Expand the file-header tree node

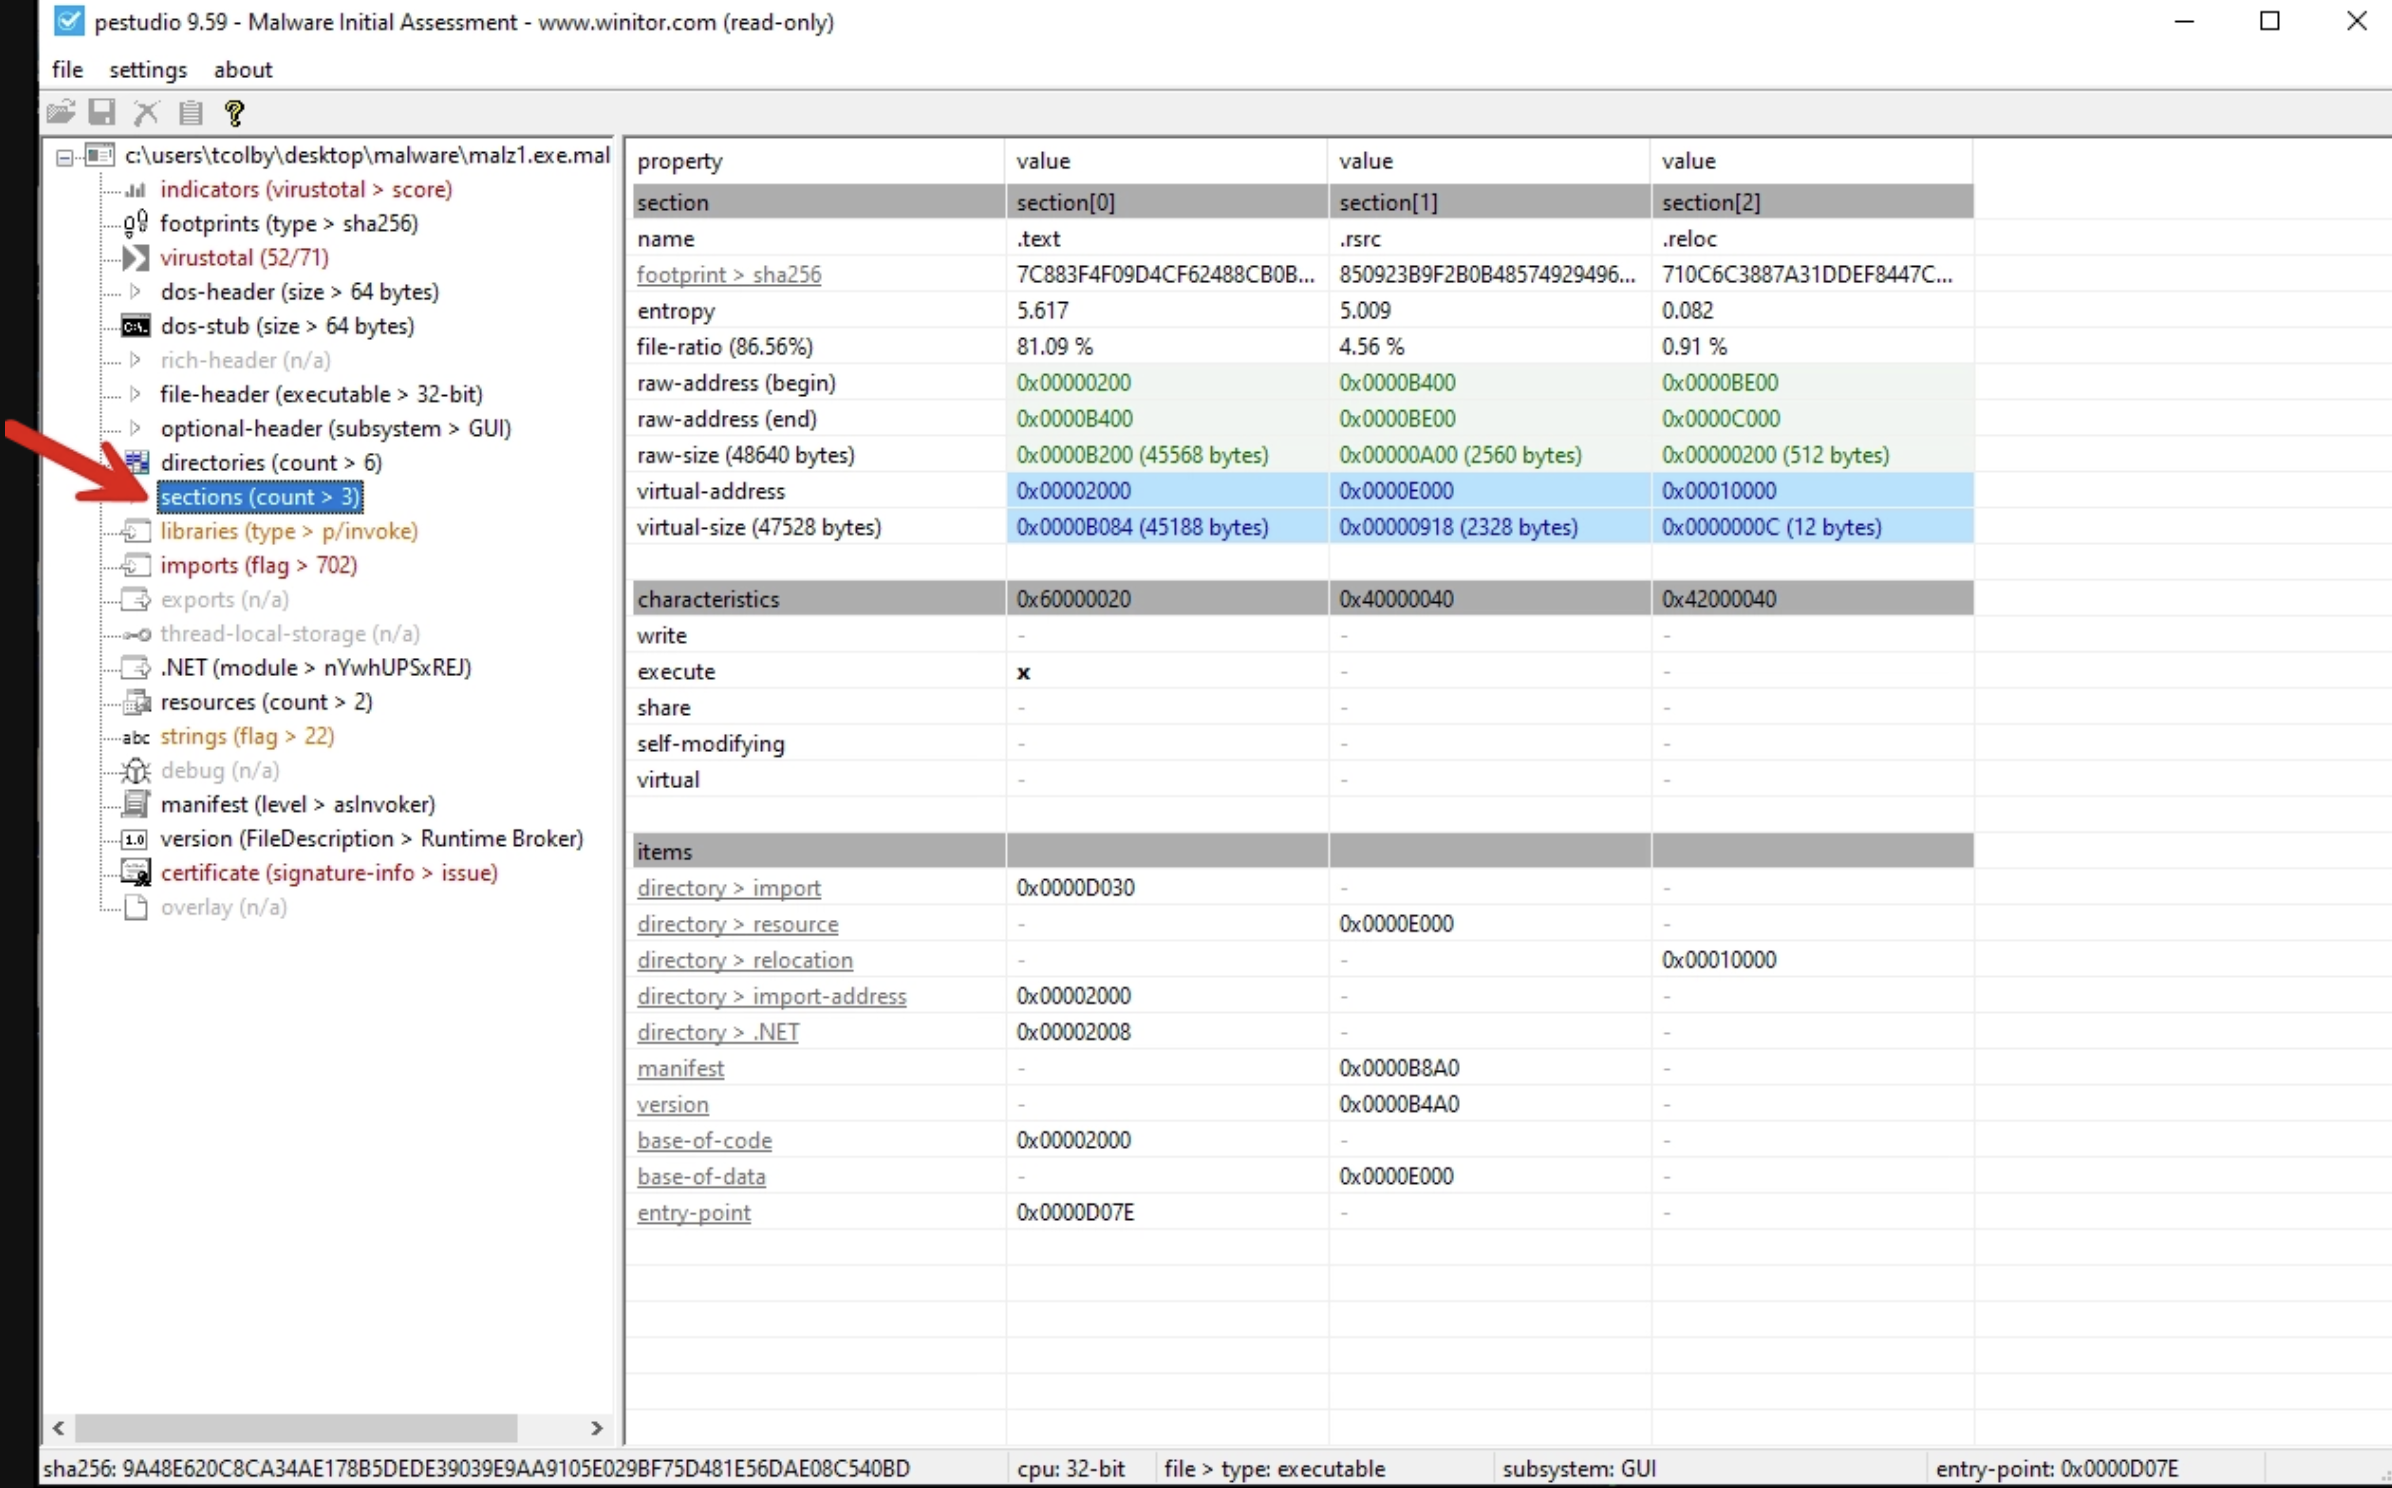click(x=135, y=394)
